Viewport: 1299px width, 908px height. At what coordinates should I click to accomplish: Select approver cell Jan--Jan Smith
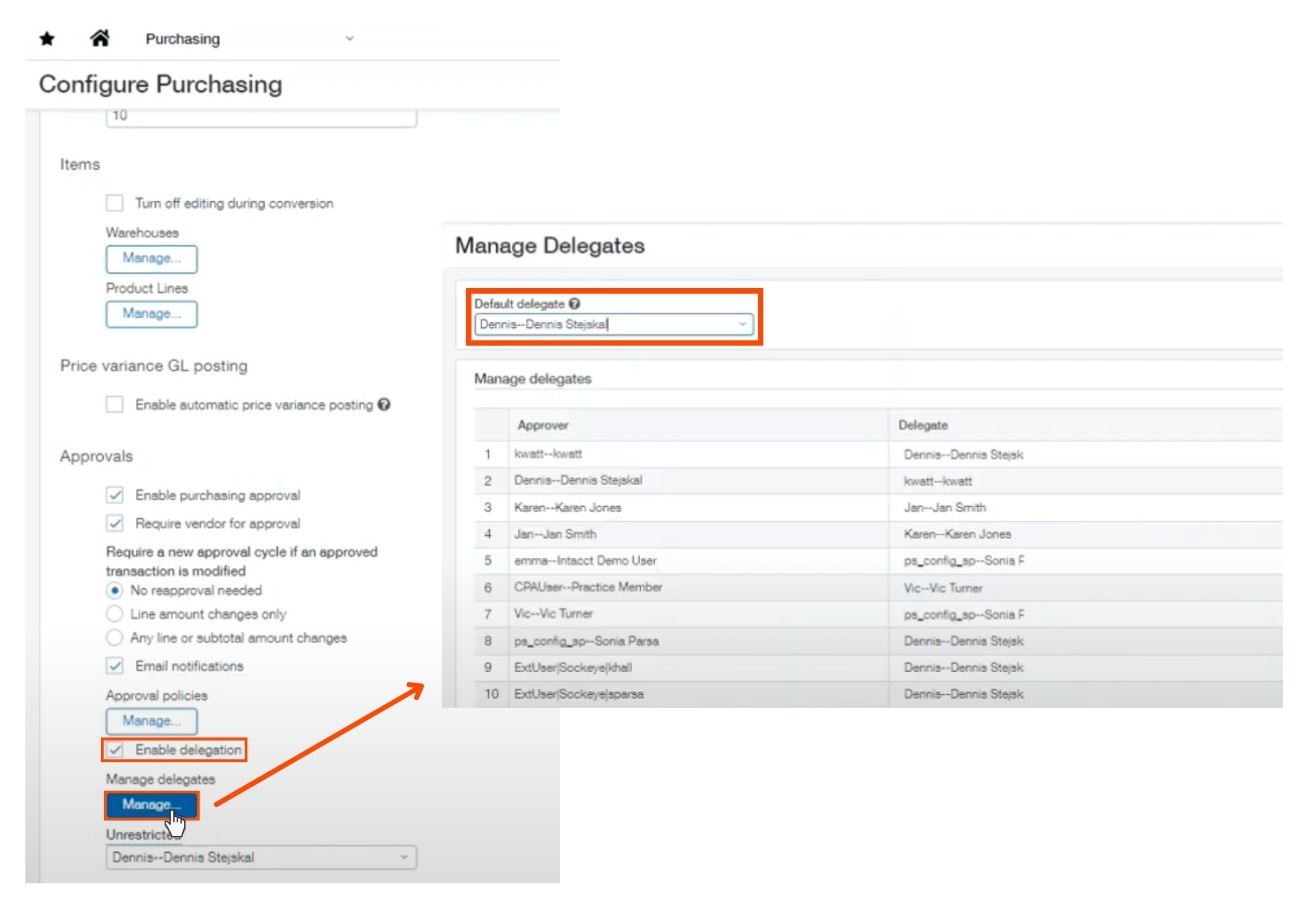698,534
